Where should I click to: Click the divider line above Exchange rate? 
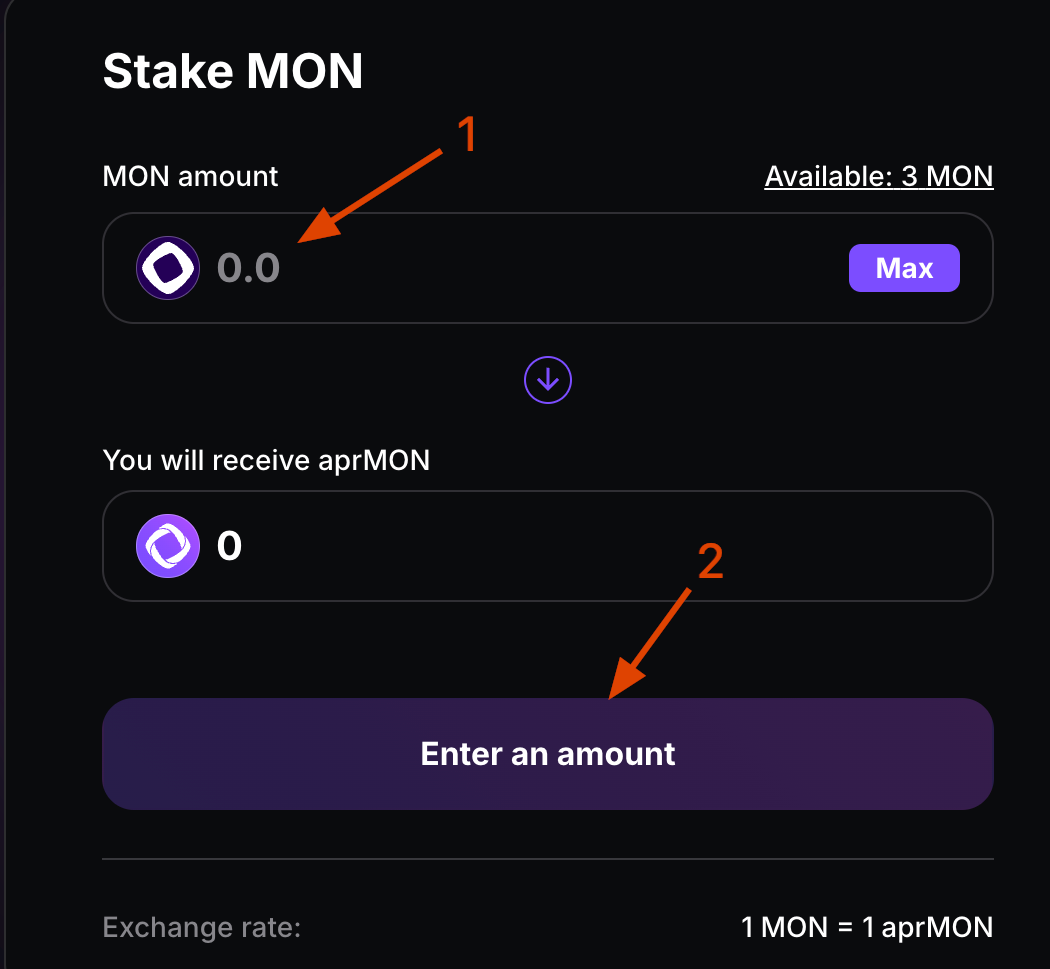(548, 859)
